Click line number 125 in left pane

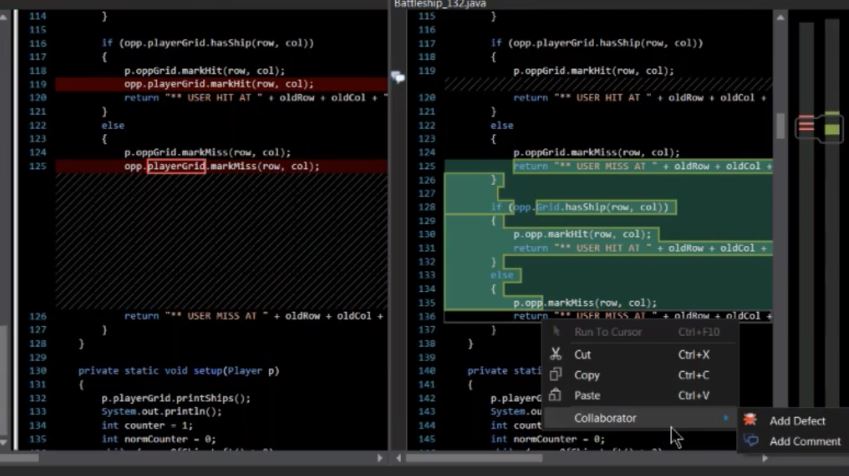37,166
